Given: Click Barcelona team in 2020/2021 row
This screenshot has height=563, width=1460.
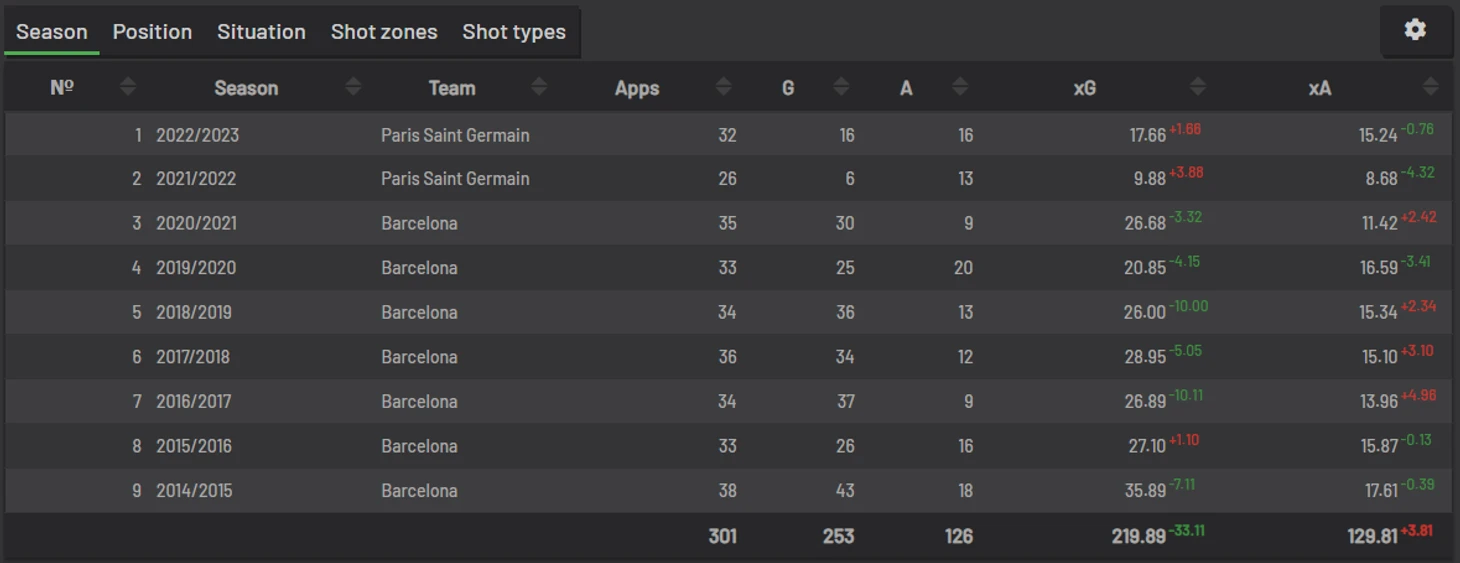Looking at the screenshot, I should [419, 223].
